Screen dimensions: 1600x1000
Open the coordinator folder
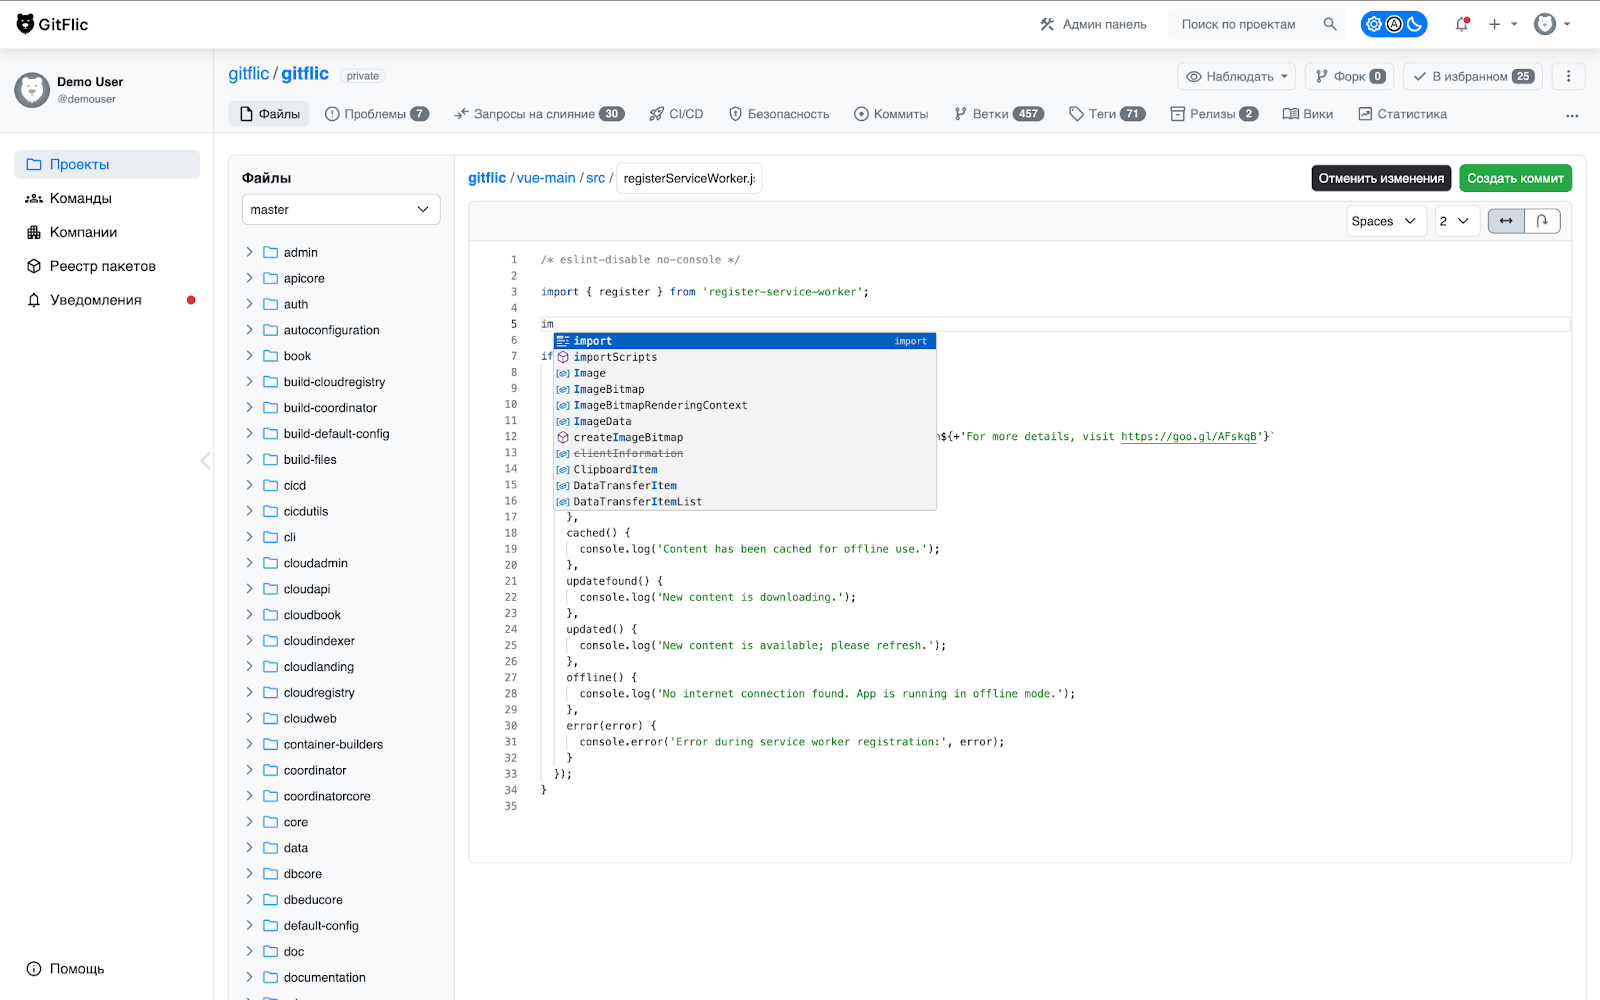coord(315,770)
